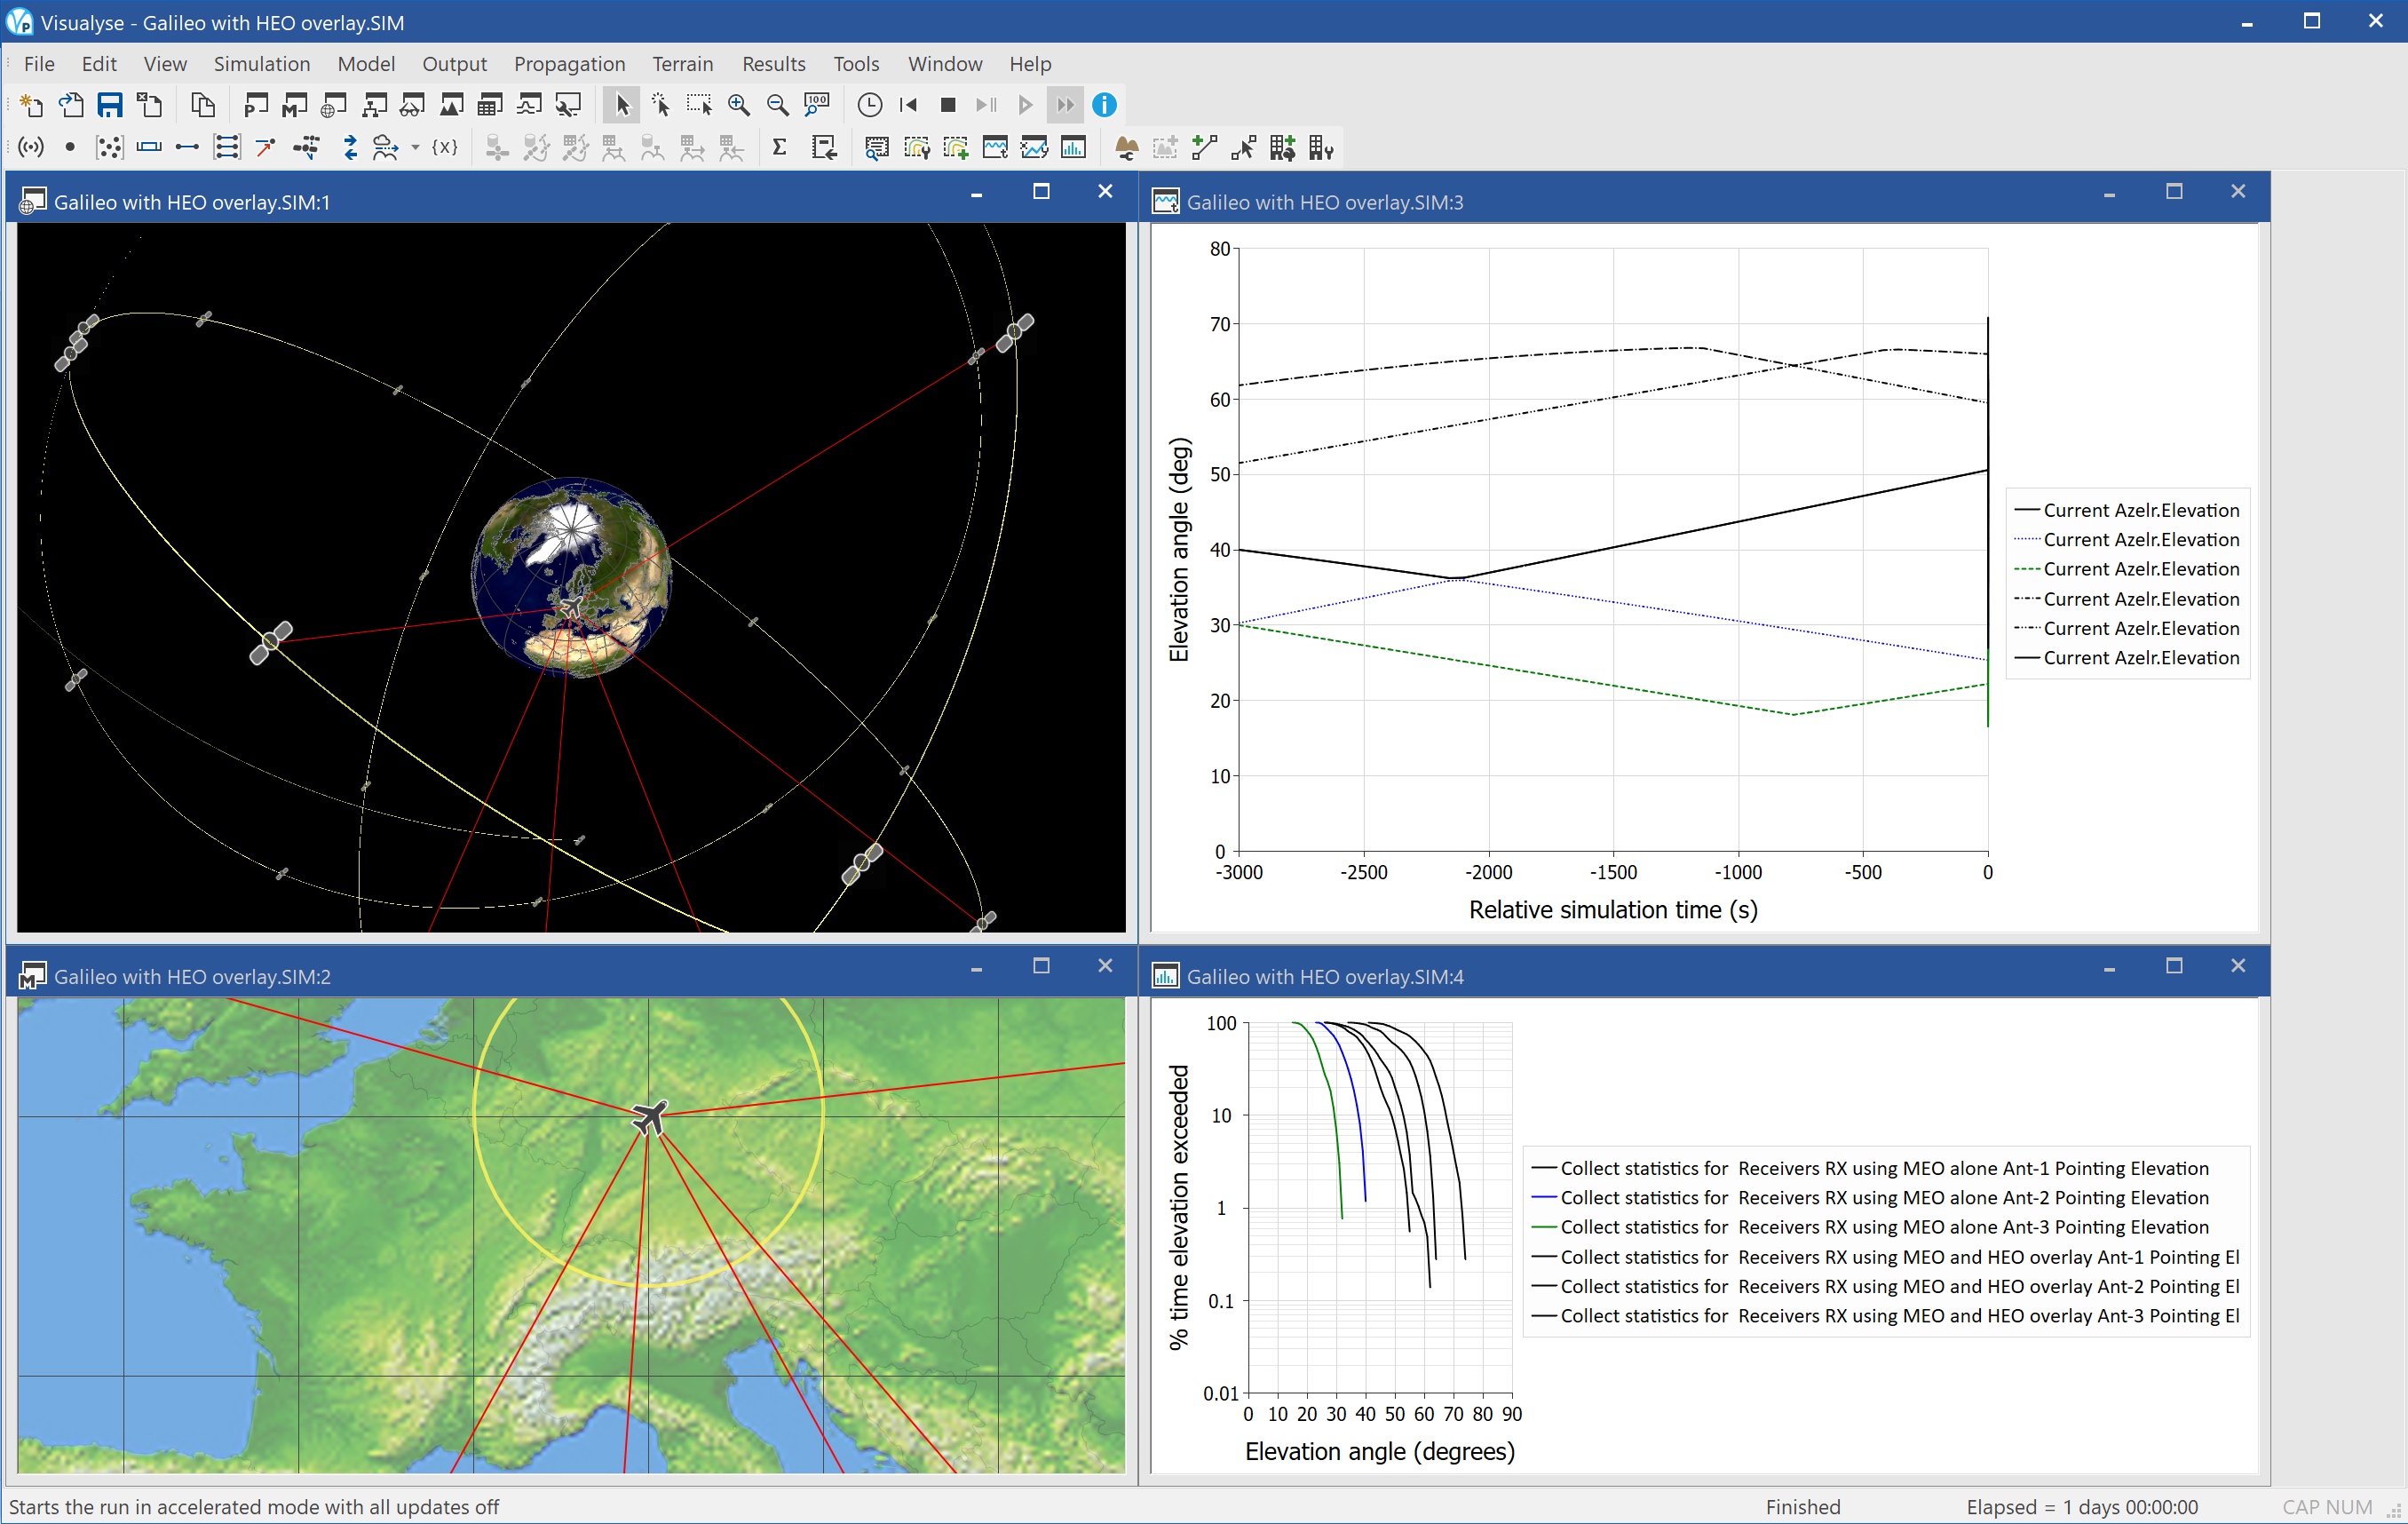
Task: Open the station groups icon
Action: point(109,148)
